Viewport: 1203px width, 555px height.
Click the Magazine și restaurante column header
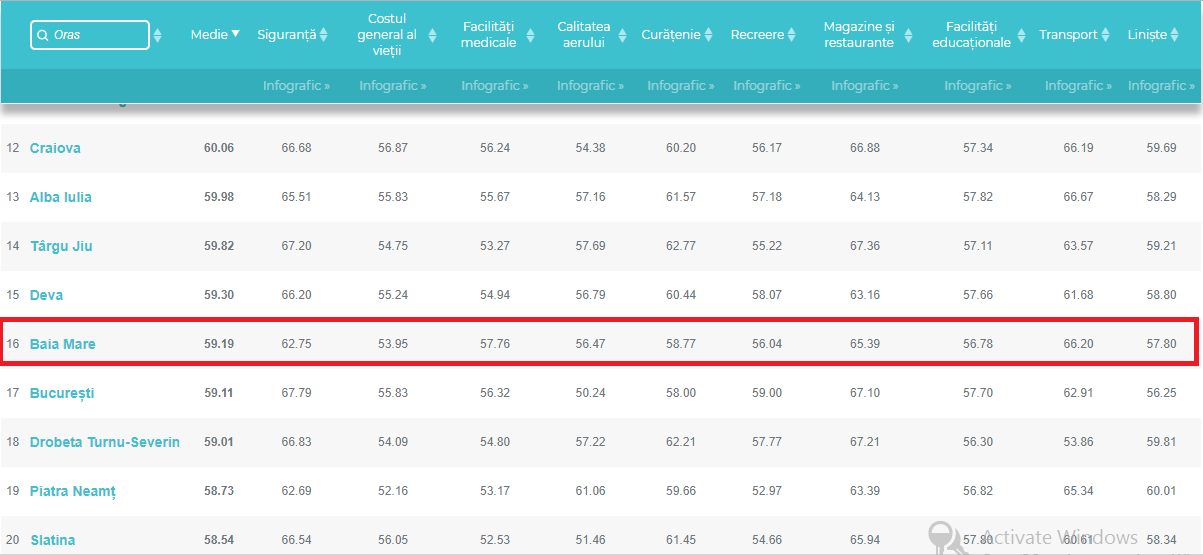858,35
